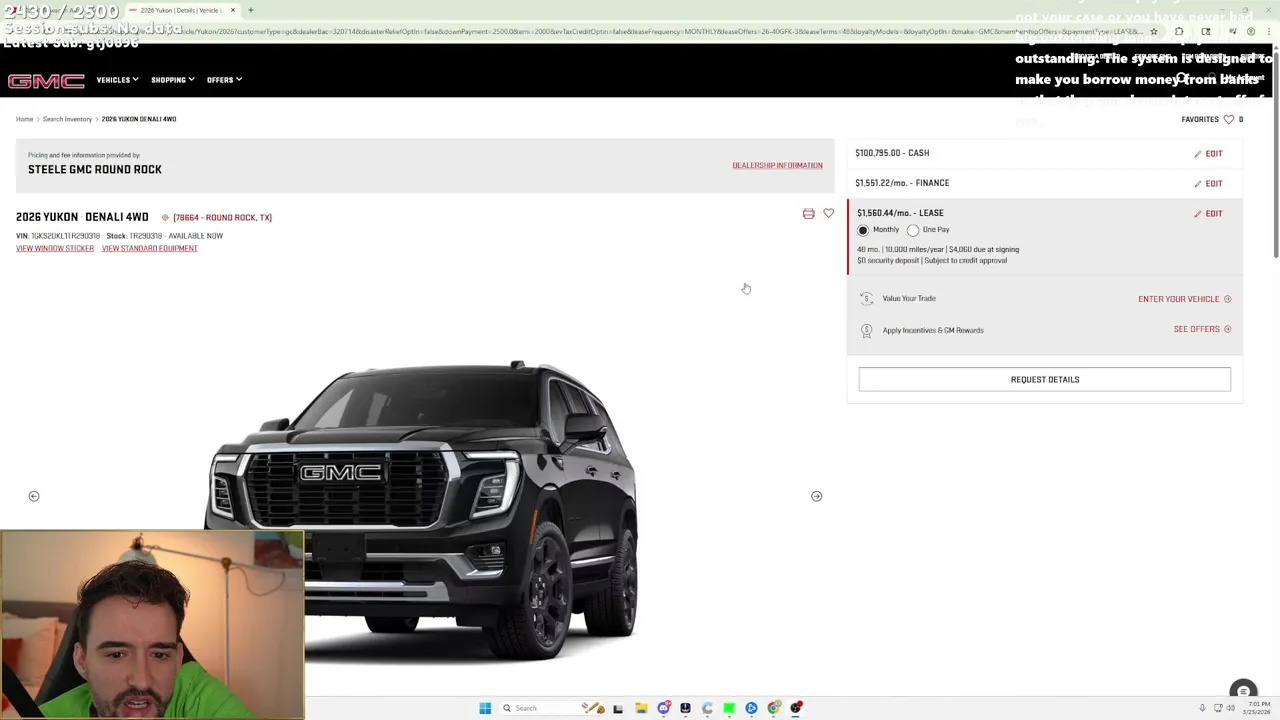Click See Offers link

click(x=1202, y=329)
